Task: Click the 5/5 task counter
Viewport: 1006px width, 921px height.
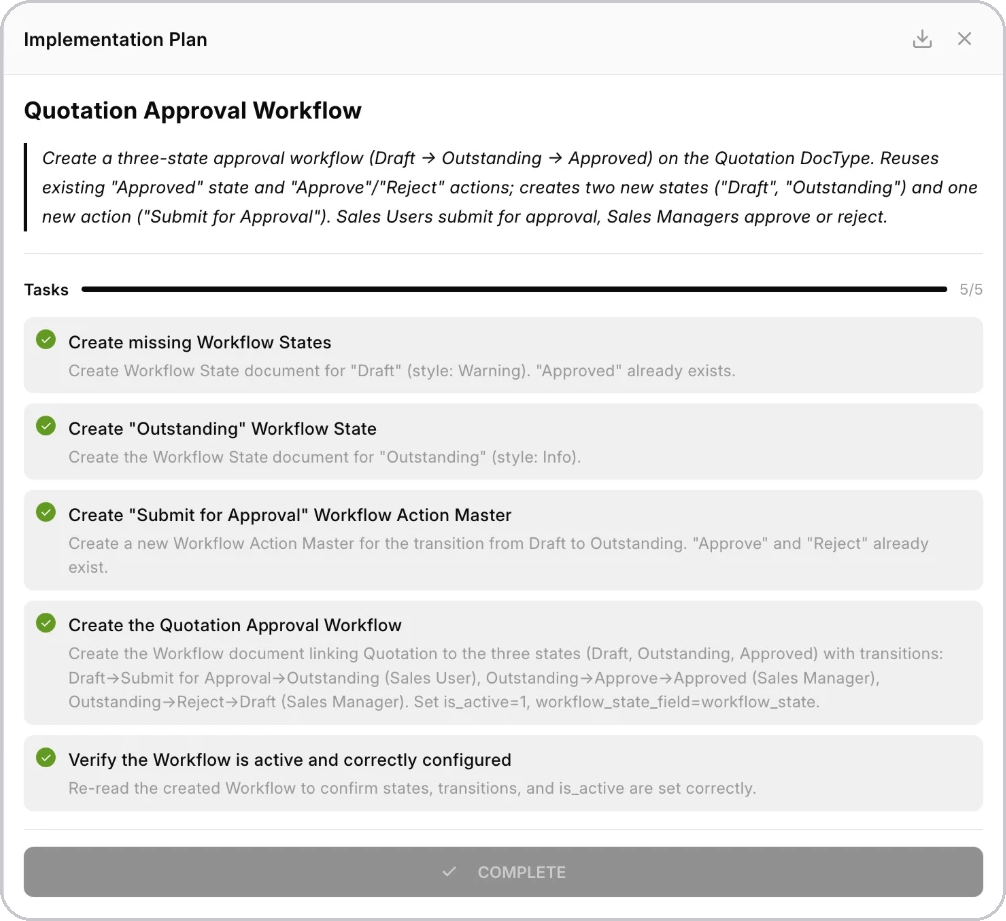Action: coord(971,289)
